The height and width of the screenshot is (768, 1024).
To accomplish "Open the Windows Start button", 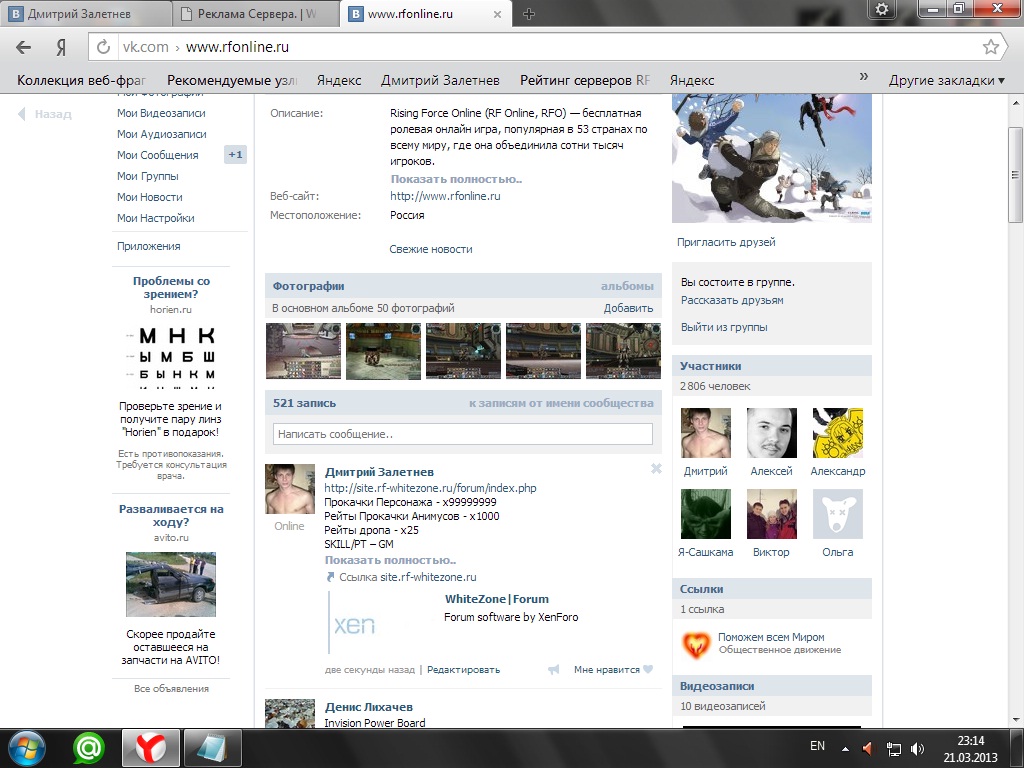I will click(x=27, y=748).
